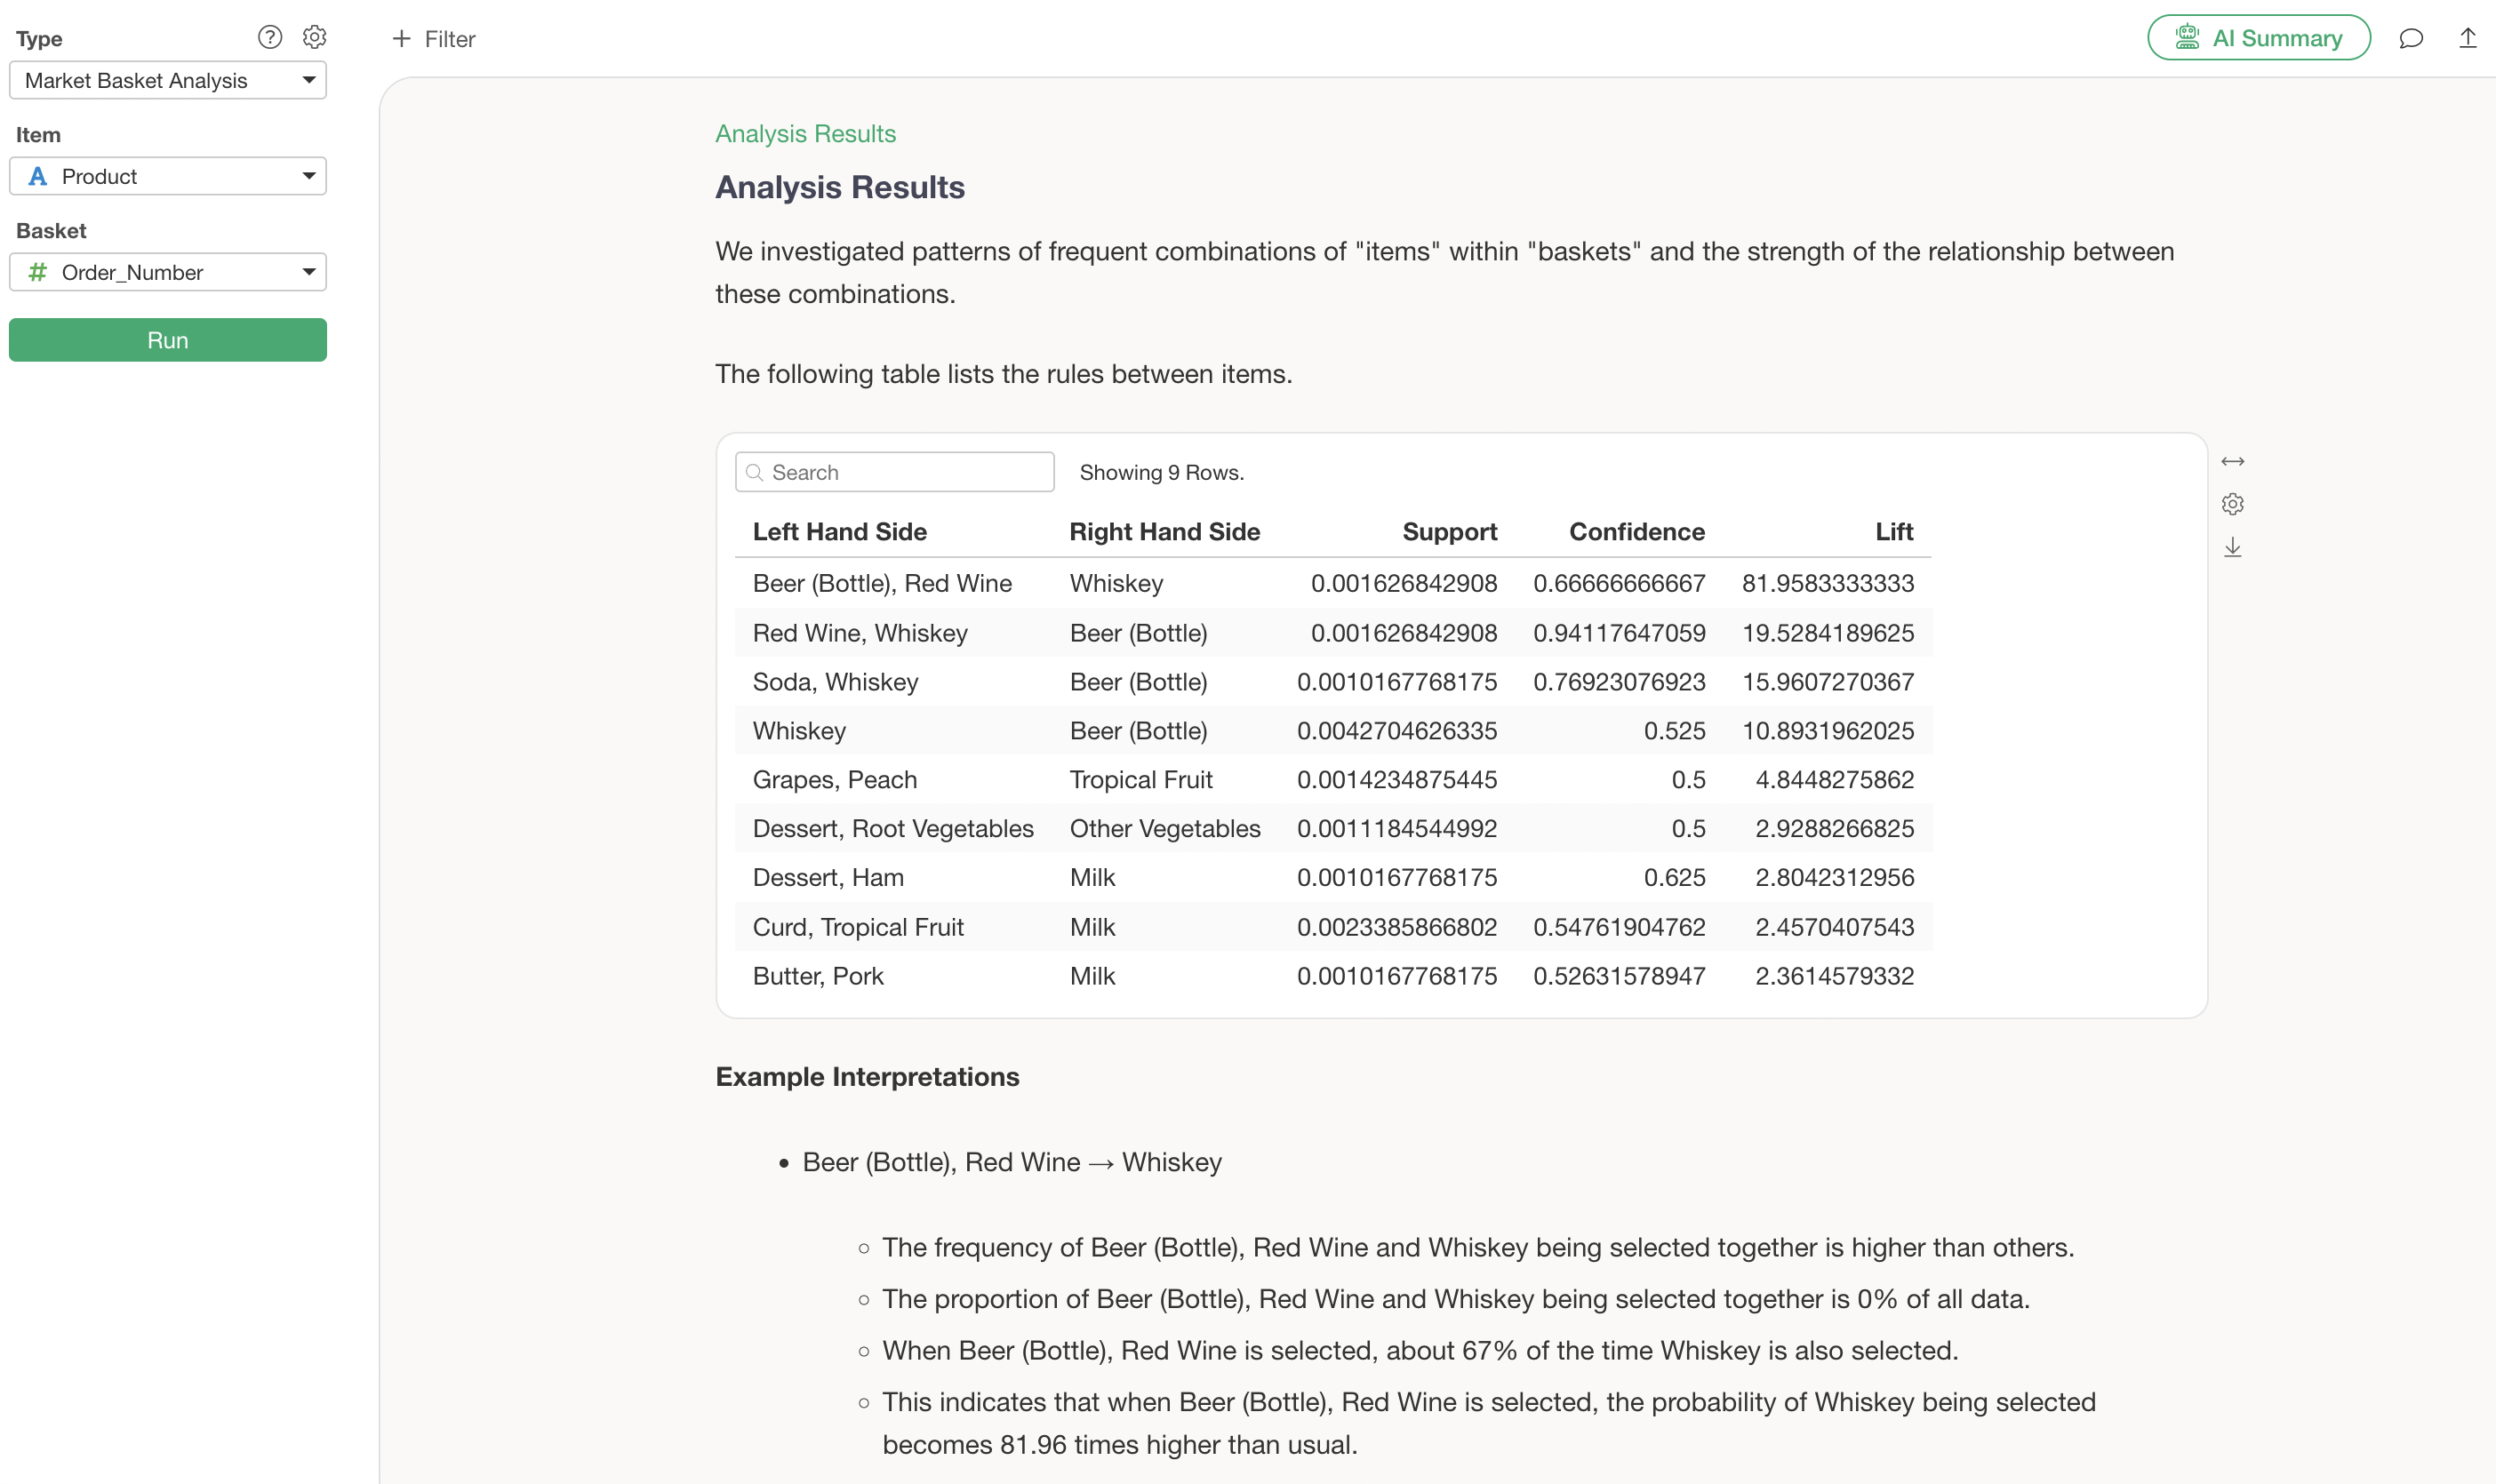The width and height of the screenshot is (2496, 1484).
Task: Sort by Lift column header
Action: [1893, 532]
